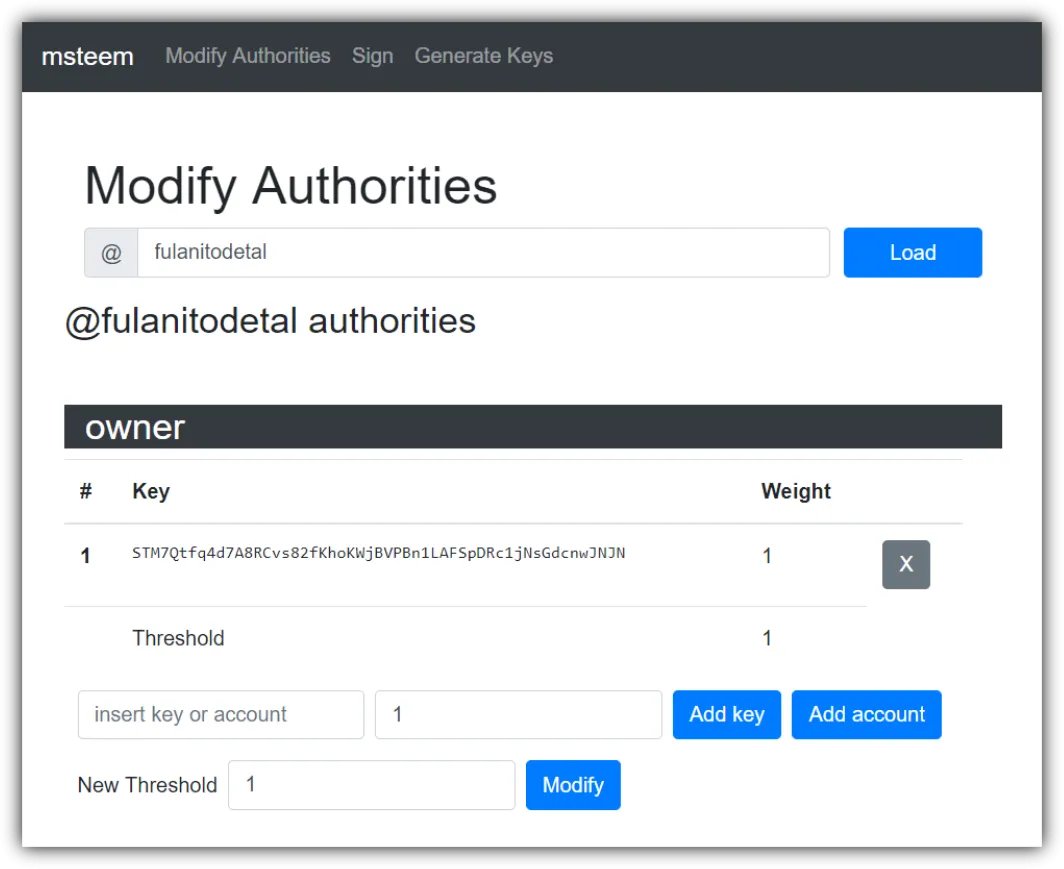
Task: Select the STM7Qtfq4d7A8R... owner key text
Action: (379, 553)
